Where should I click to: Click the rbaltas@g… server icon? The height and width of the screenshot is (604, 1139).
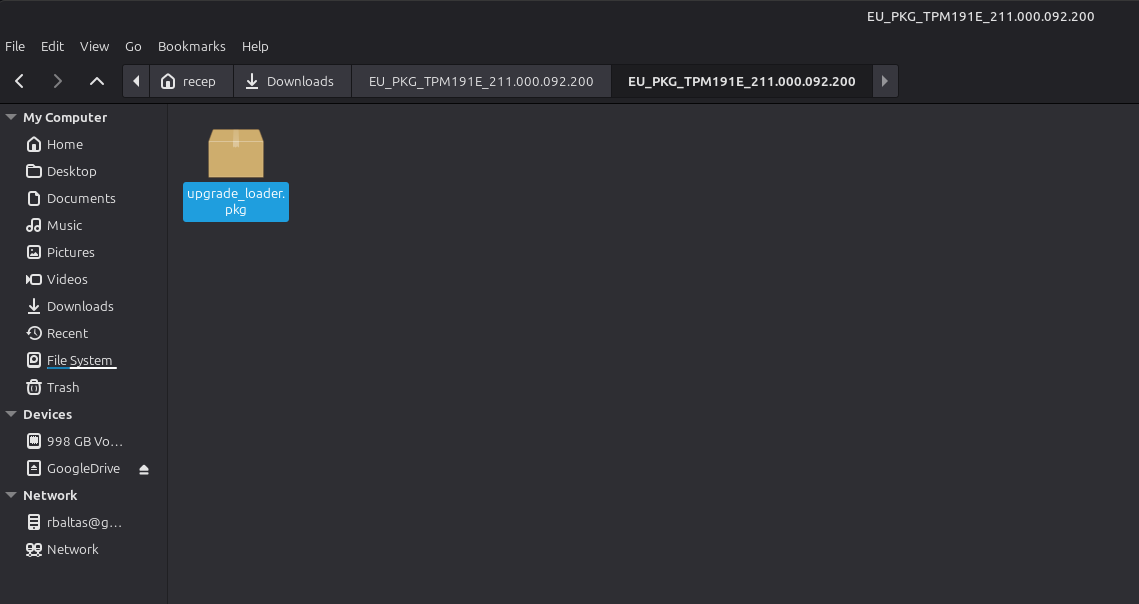point(33,523)
